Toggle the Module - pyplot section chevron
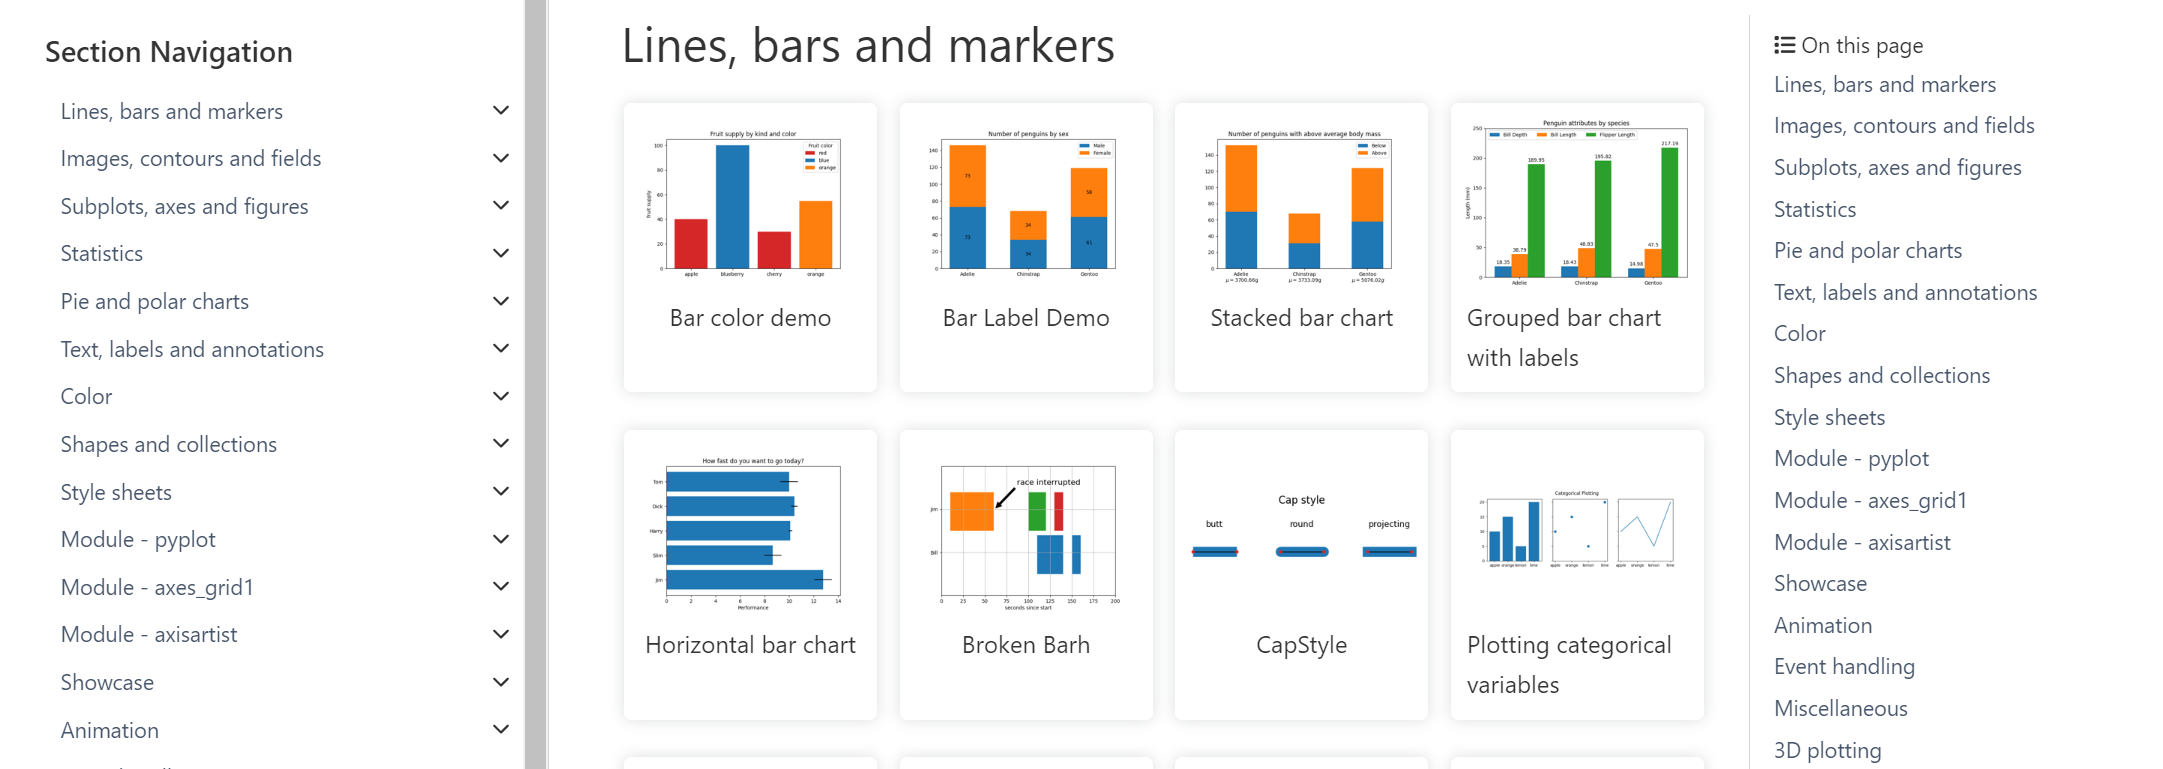 point(501,540)
